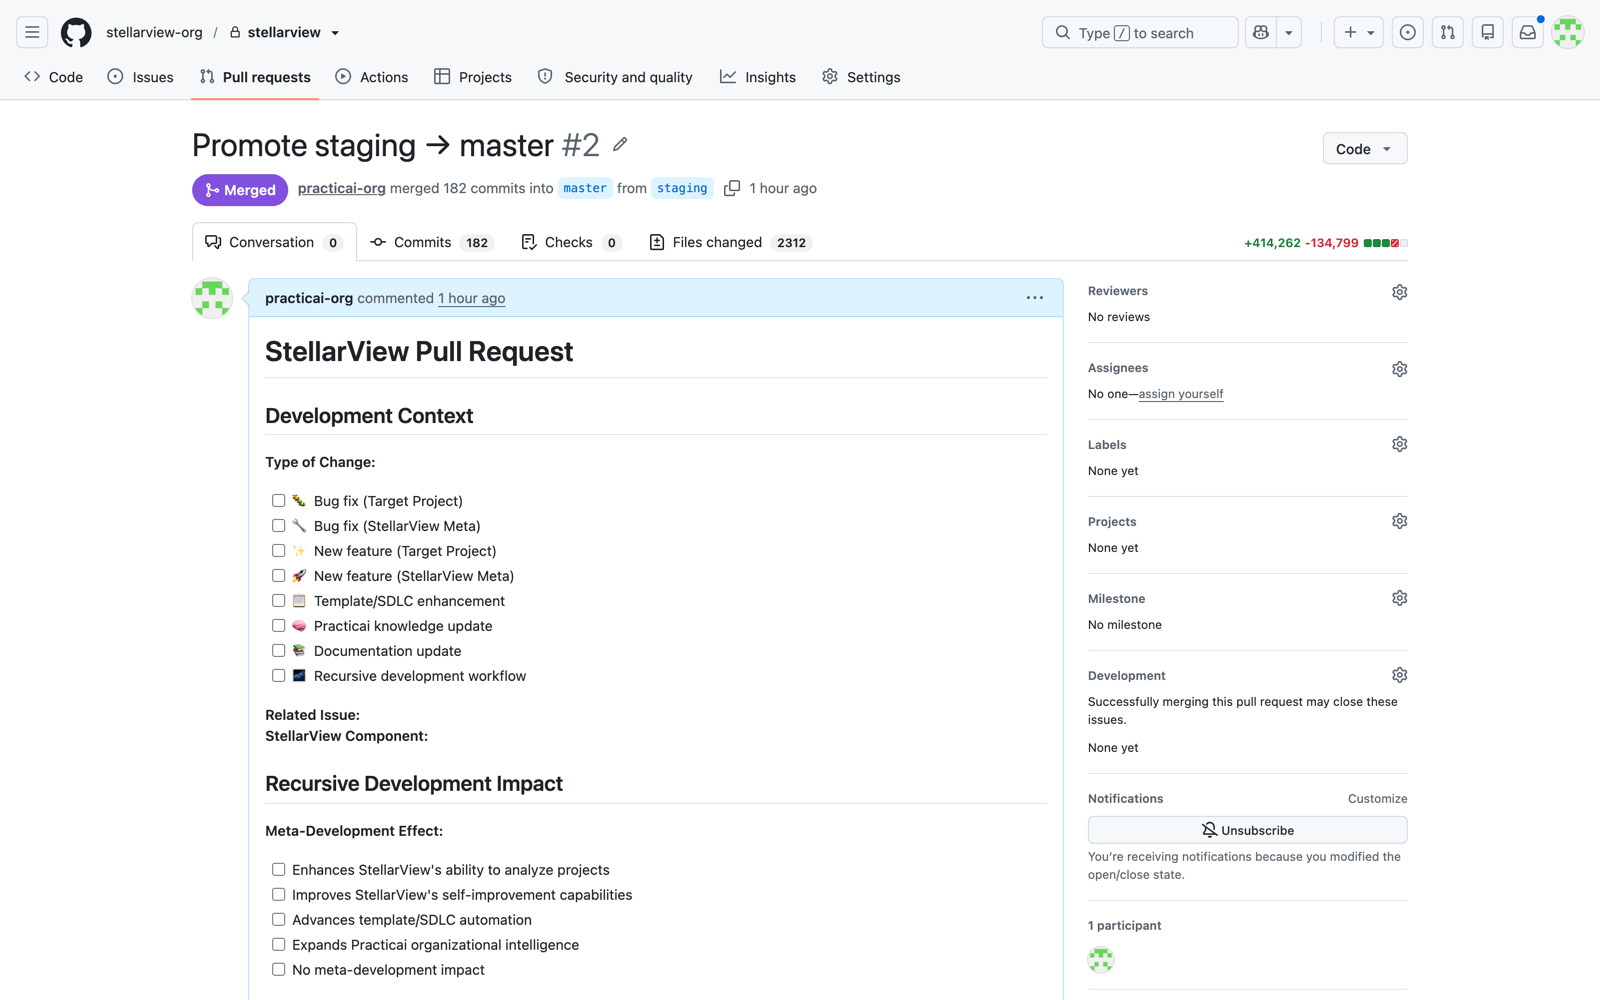Edit Reviewers with the gear icon

pos(1399,292)
